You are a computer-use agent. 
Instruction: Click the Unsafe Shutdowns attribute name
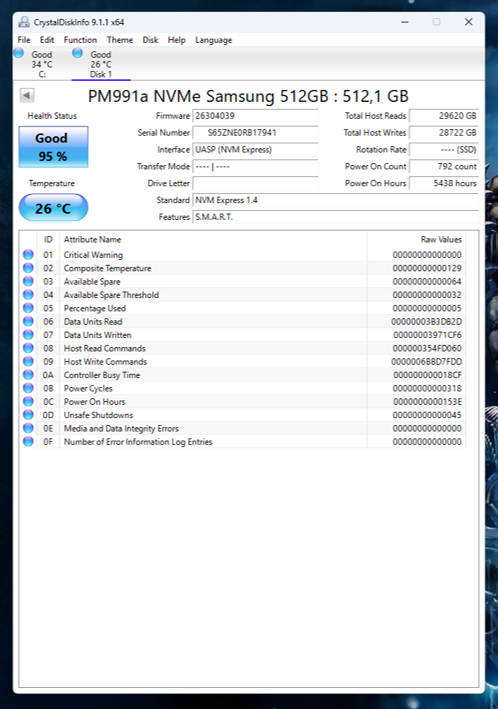point(98,415)
